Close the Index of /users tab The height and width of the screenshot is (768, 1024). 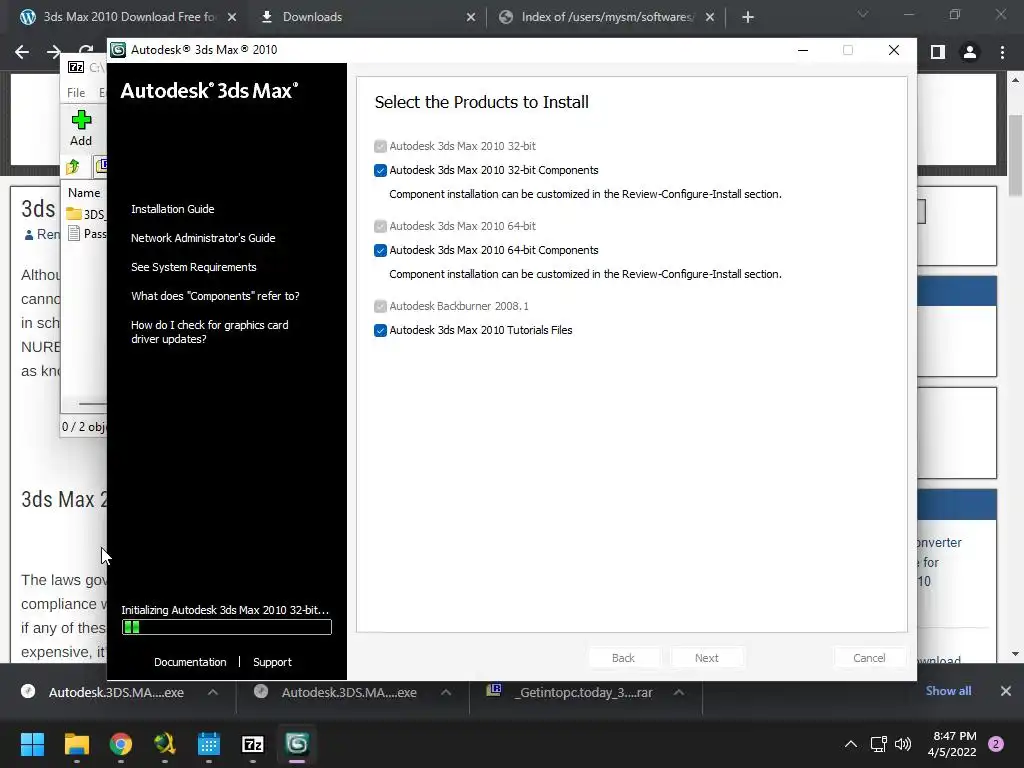tap(710, 18)
